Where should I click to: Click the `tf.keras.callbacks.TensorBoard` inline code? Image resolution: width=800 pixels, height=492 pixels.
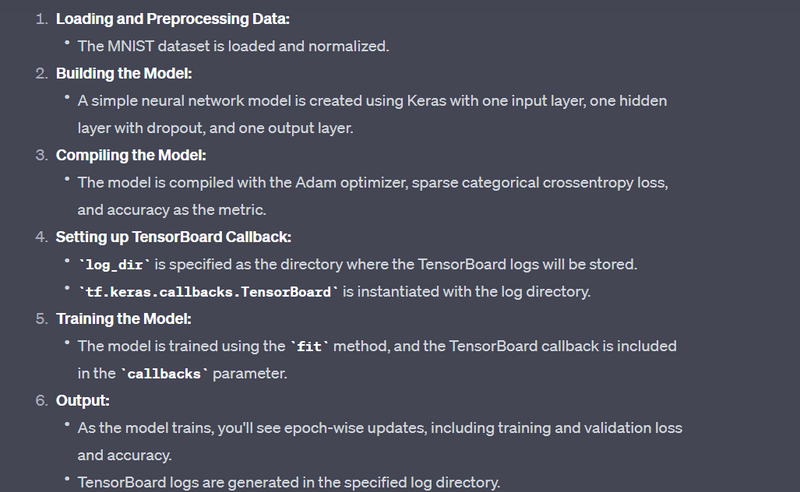208,292
